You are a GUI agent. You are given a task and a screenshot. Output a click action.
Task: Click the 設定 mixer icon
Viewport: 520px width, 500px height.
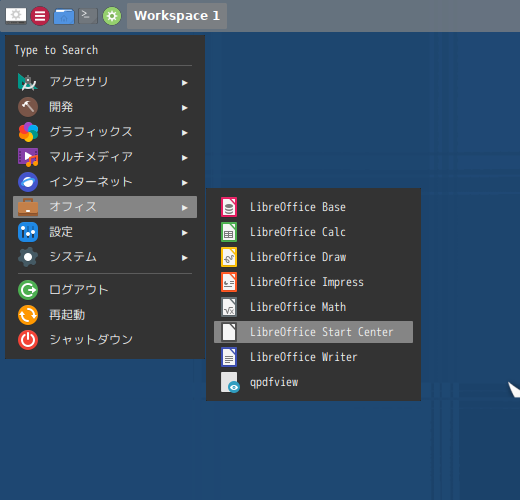(28, 232)
